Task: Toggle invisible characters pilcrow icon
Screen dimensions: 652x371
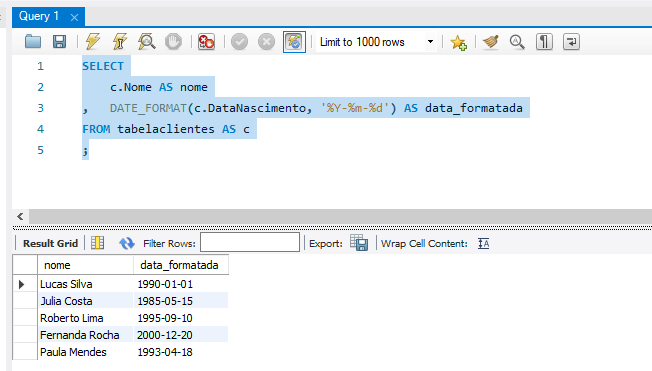Action: tap(544, 42)
